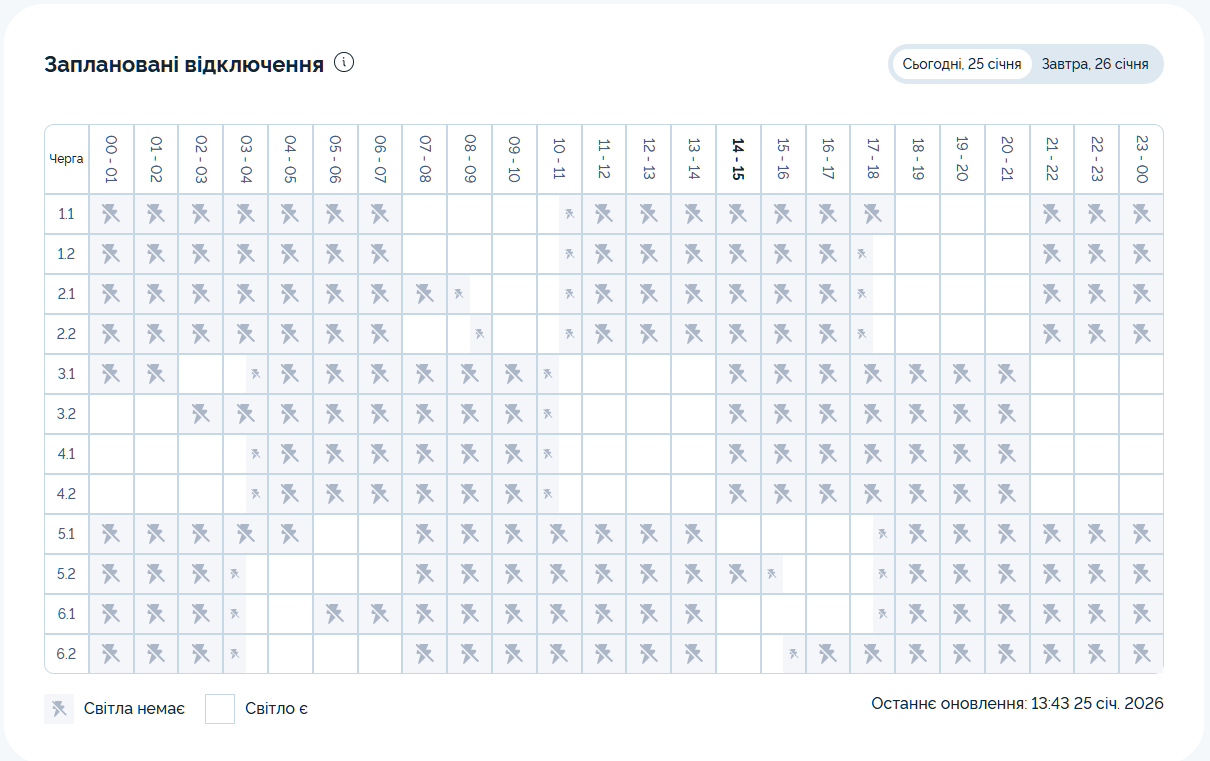Select queue 6.2 row label
The image size is (1210, 761).
click(66, 654)
